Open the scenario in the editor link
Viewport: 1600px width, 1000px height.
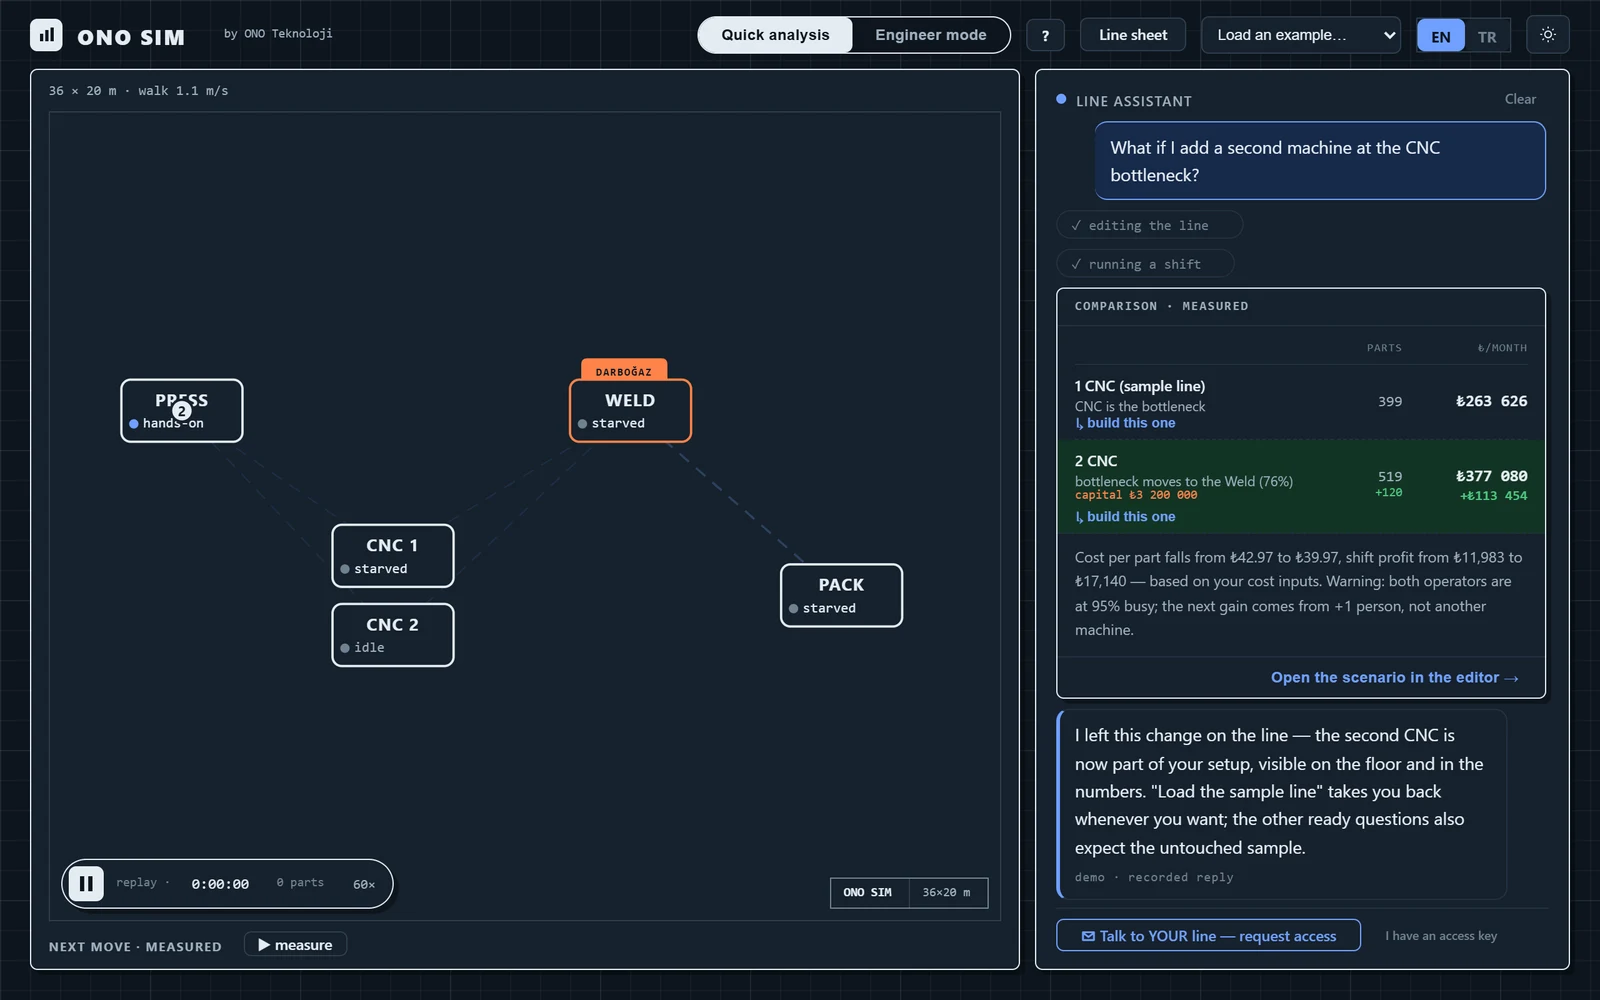(1395, 677)
